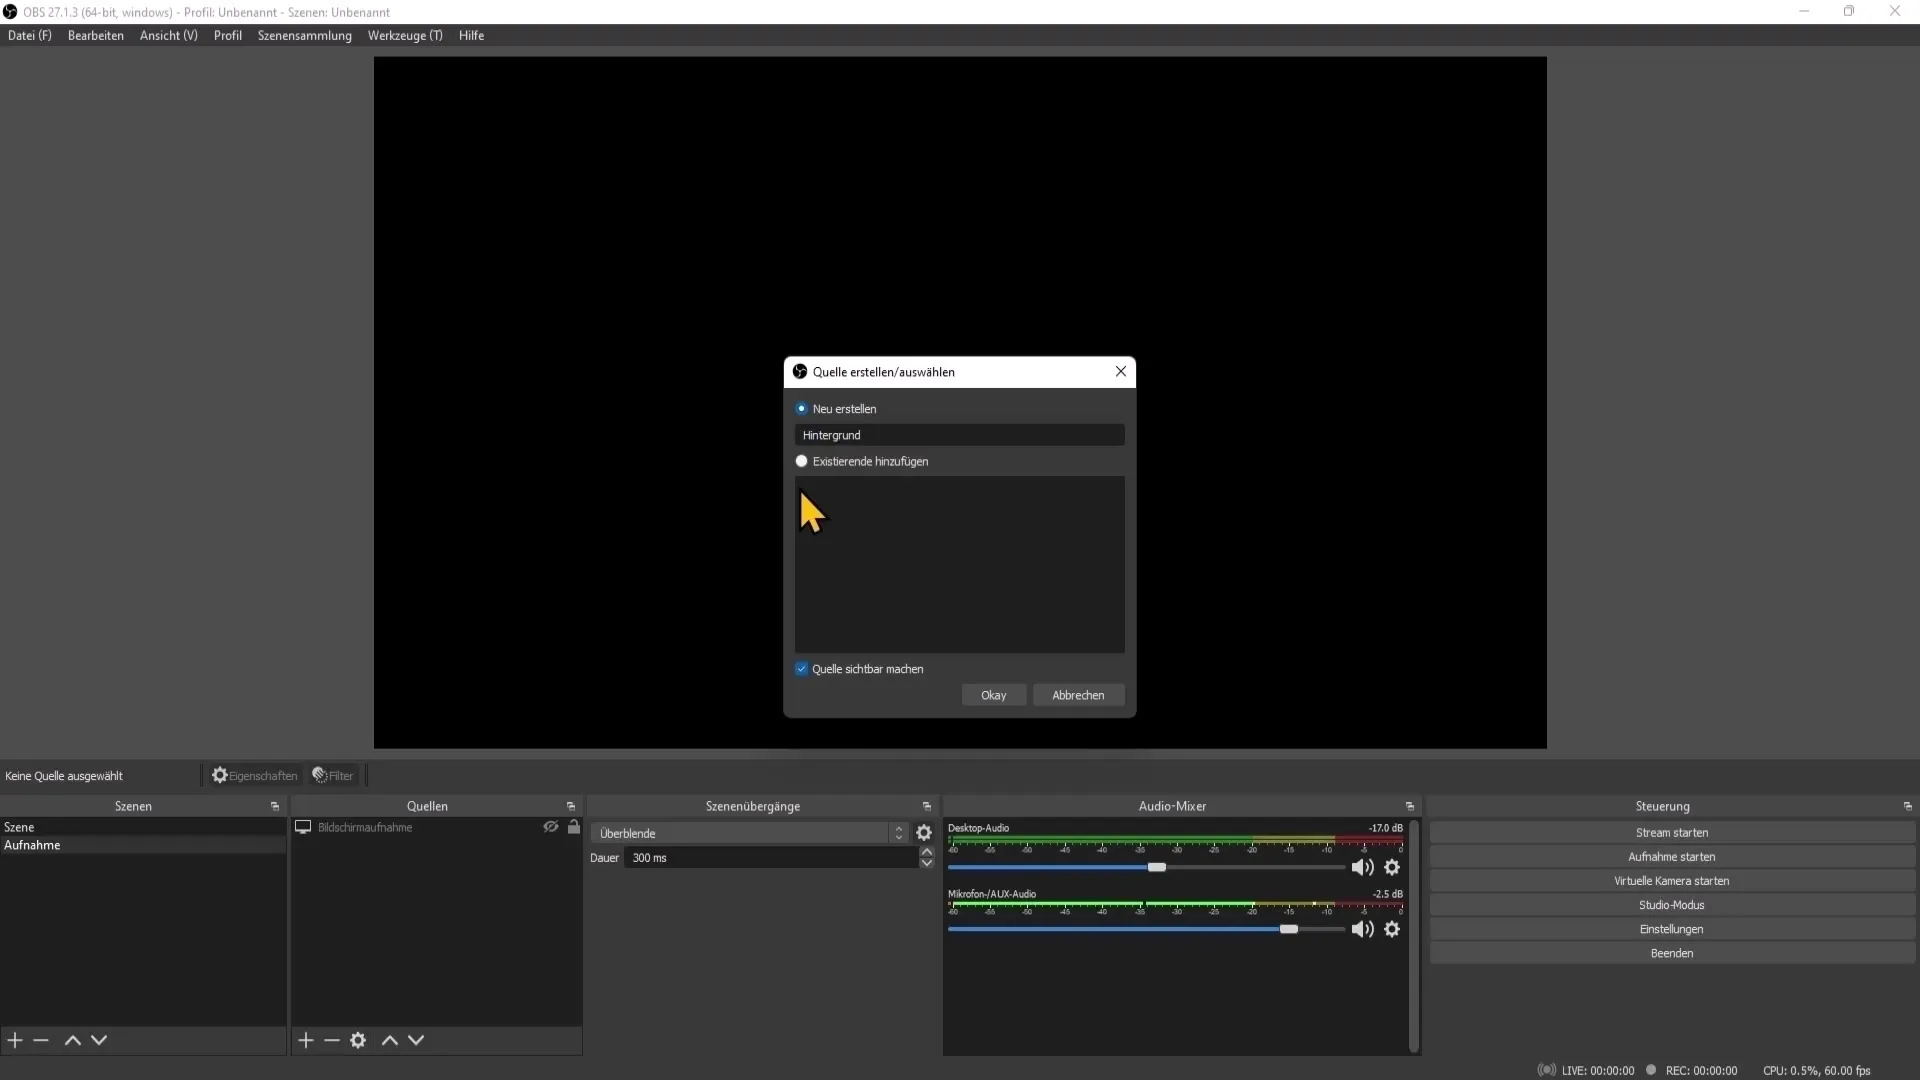Screen dimensions: 1920x1080
Task: Move scene down in Szenen panel
Action: point(99,1040)
